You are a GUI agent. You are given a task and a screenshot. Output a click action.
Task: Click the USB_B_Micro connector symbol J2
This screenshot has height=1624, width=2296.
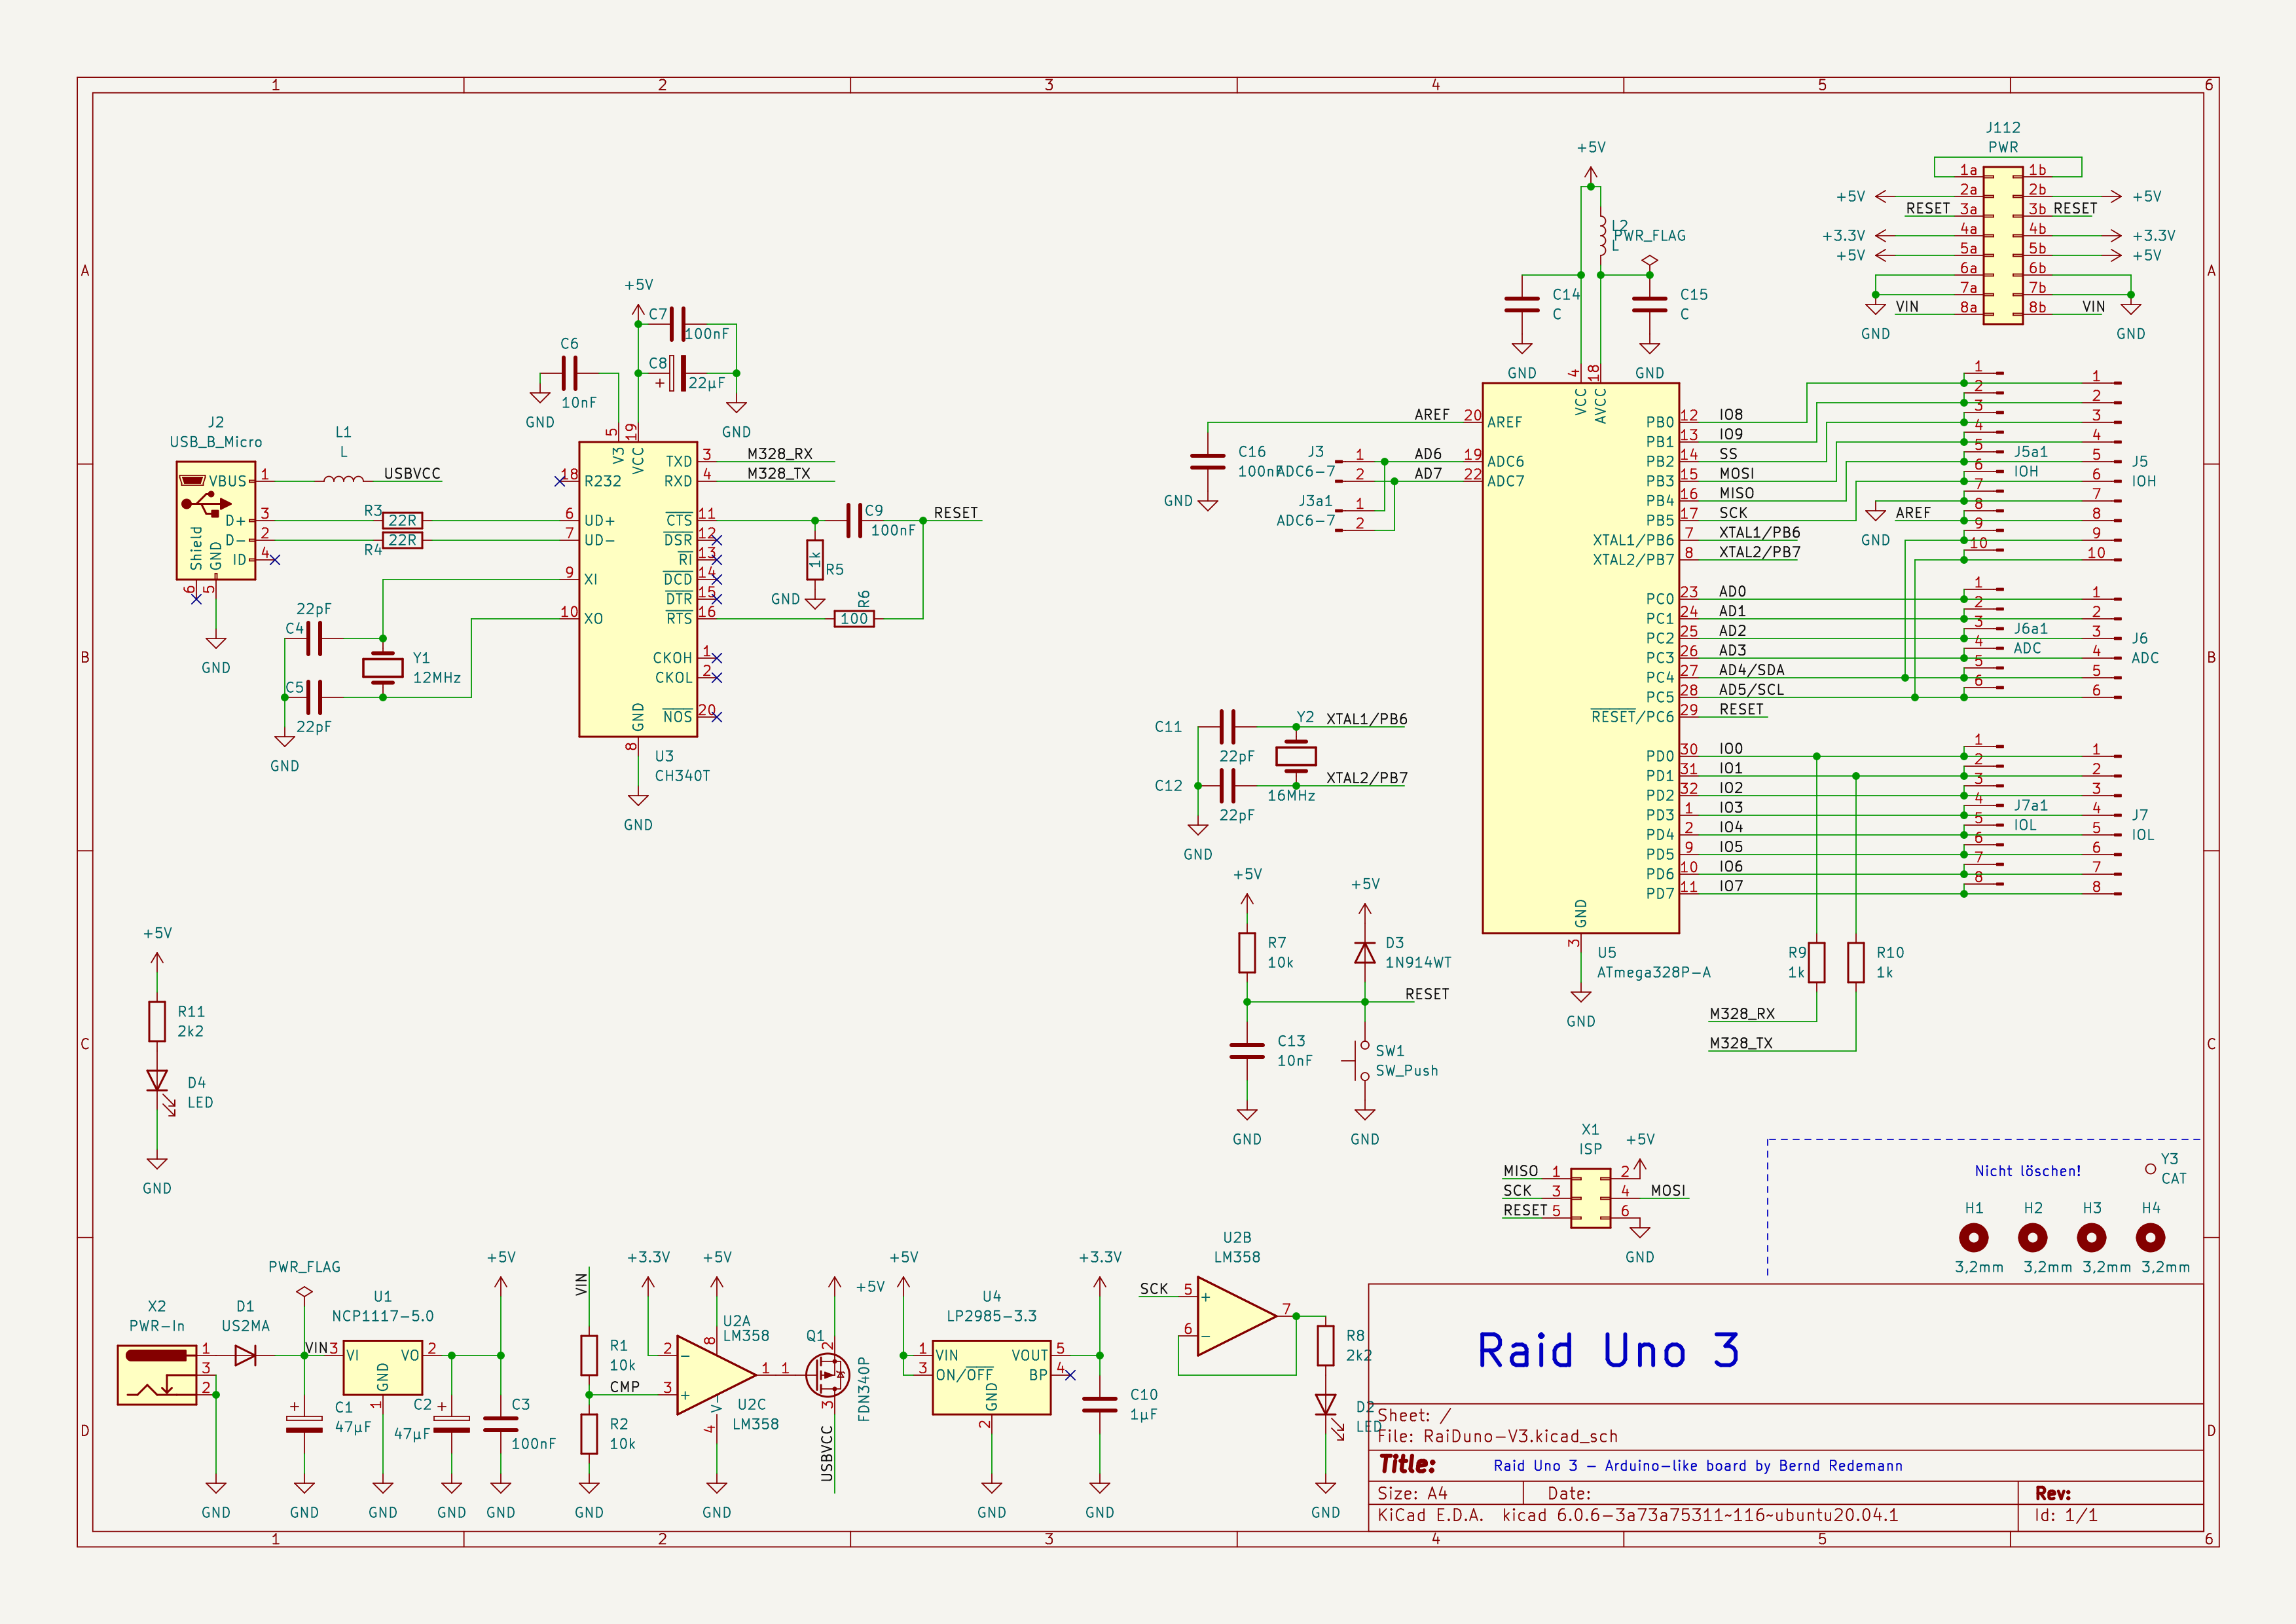pyautogui.click(x=215, y=520)
